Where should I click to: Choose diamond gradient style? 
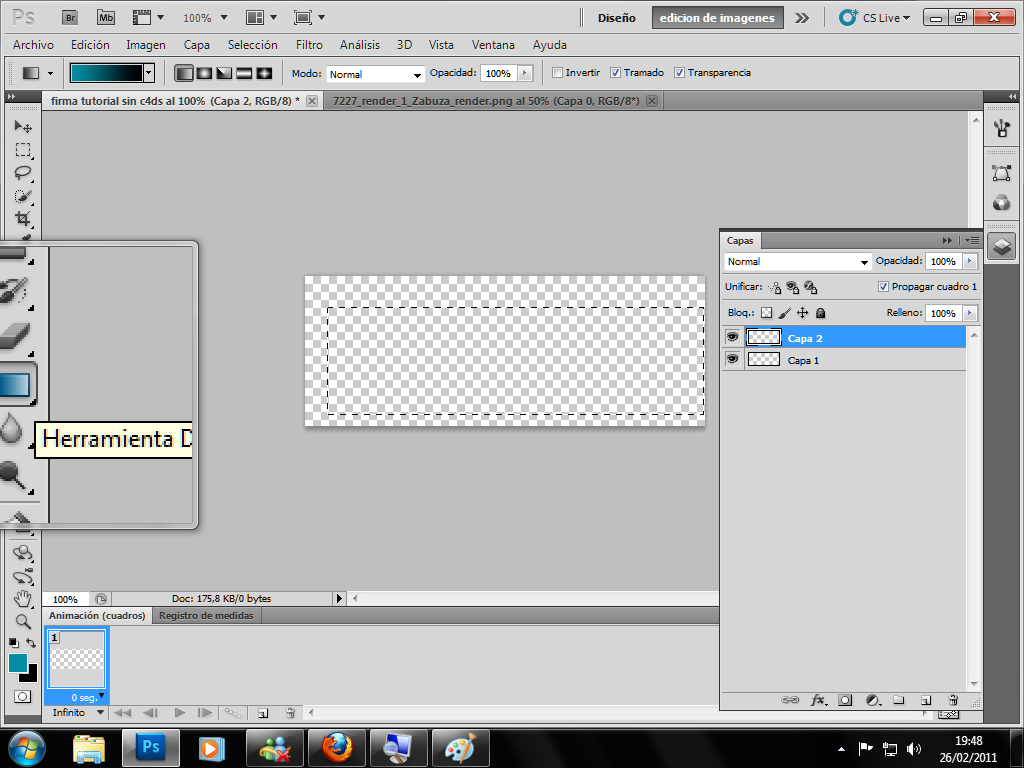[264, 73]
